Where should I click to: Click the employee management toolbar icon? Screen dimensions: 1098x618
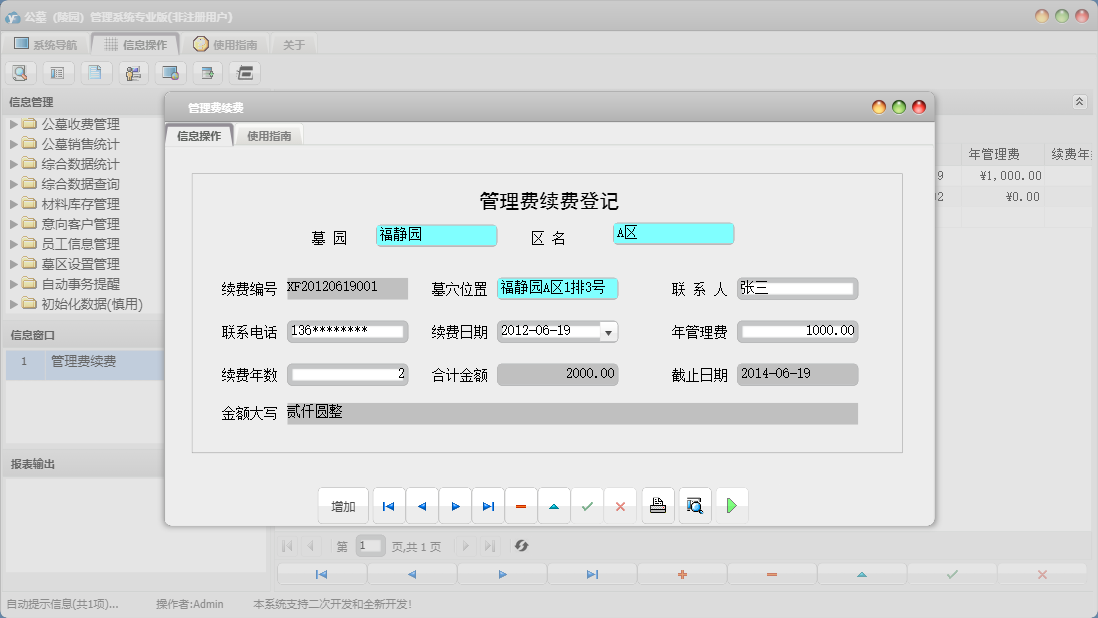tap(131, 72)
